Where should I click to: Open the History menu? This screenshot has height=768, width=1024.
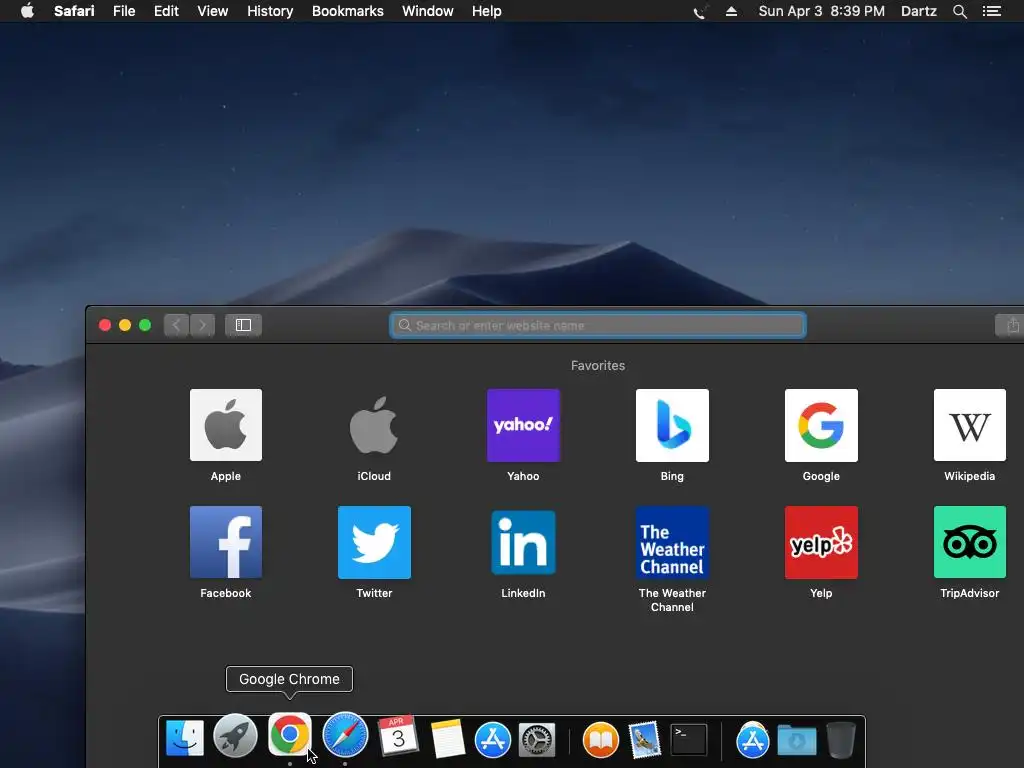point(270,11)
